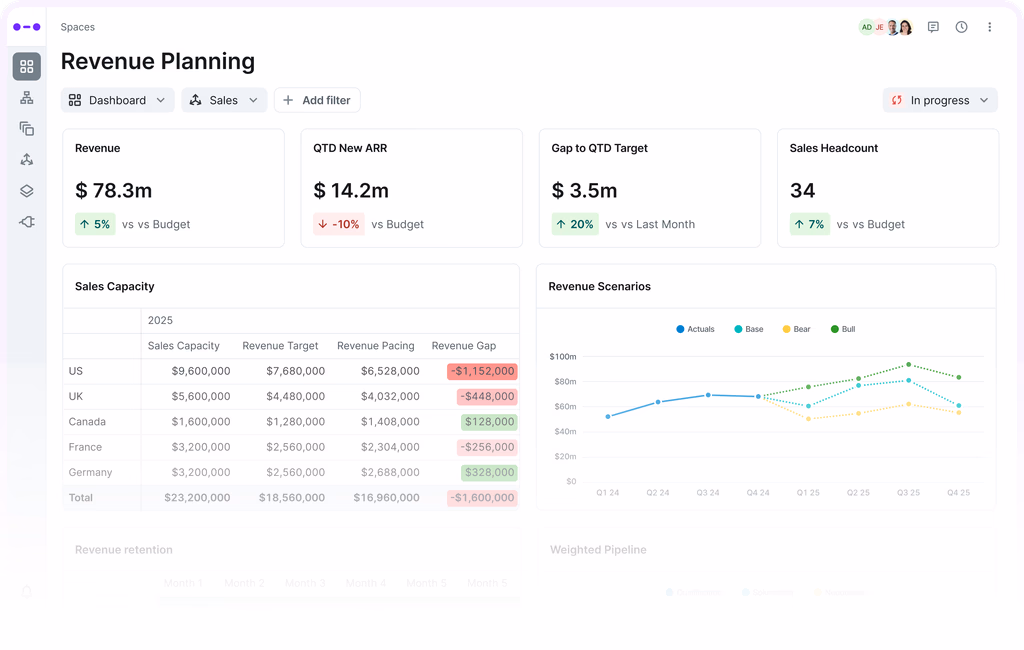
Task: Click the $1,408,000 revenue pacing cell
Action: pos(390,422)
